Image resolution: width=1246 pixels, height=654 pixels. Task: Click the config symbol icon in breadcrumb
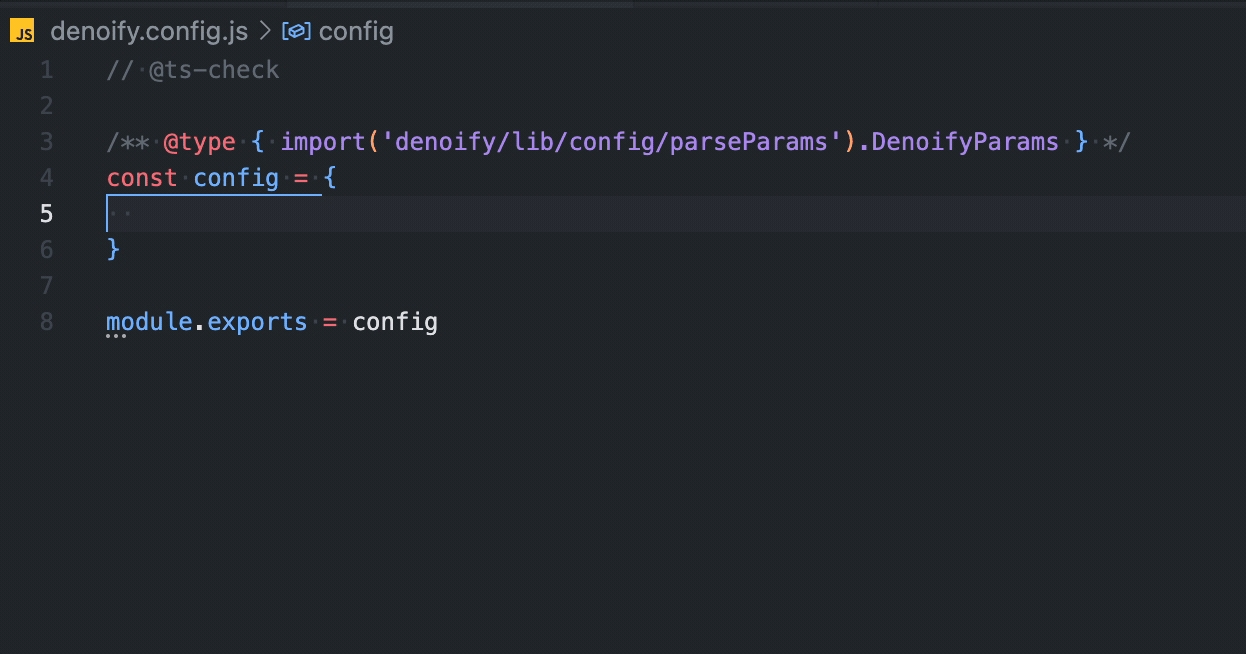point(297,32)
